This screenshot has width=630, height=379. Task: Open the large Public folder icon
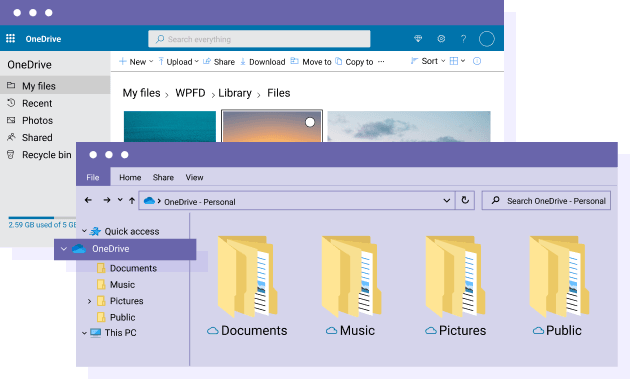pyautogui.click(x=559, y=277)
